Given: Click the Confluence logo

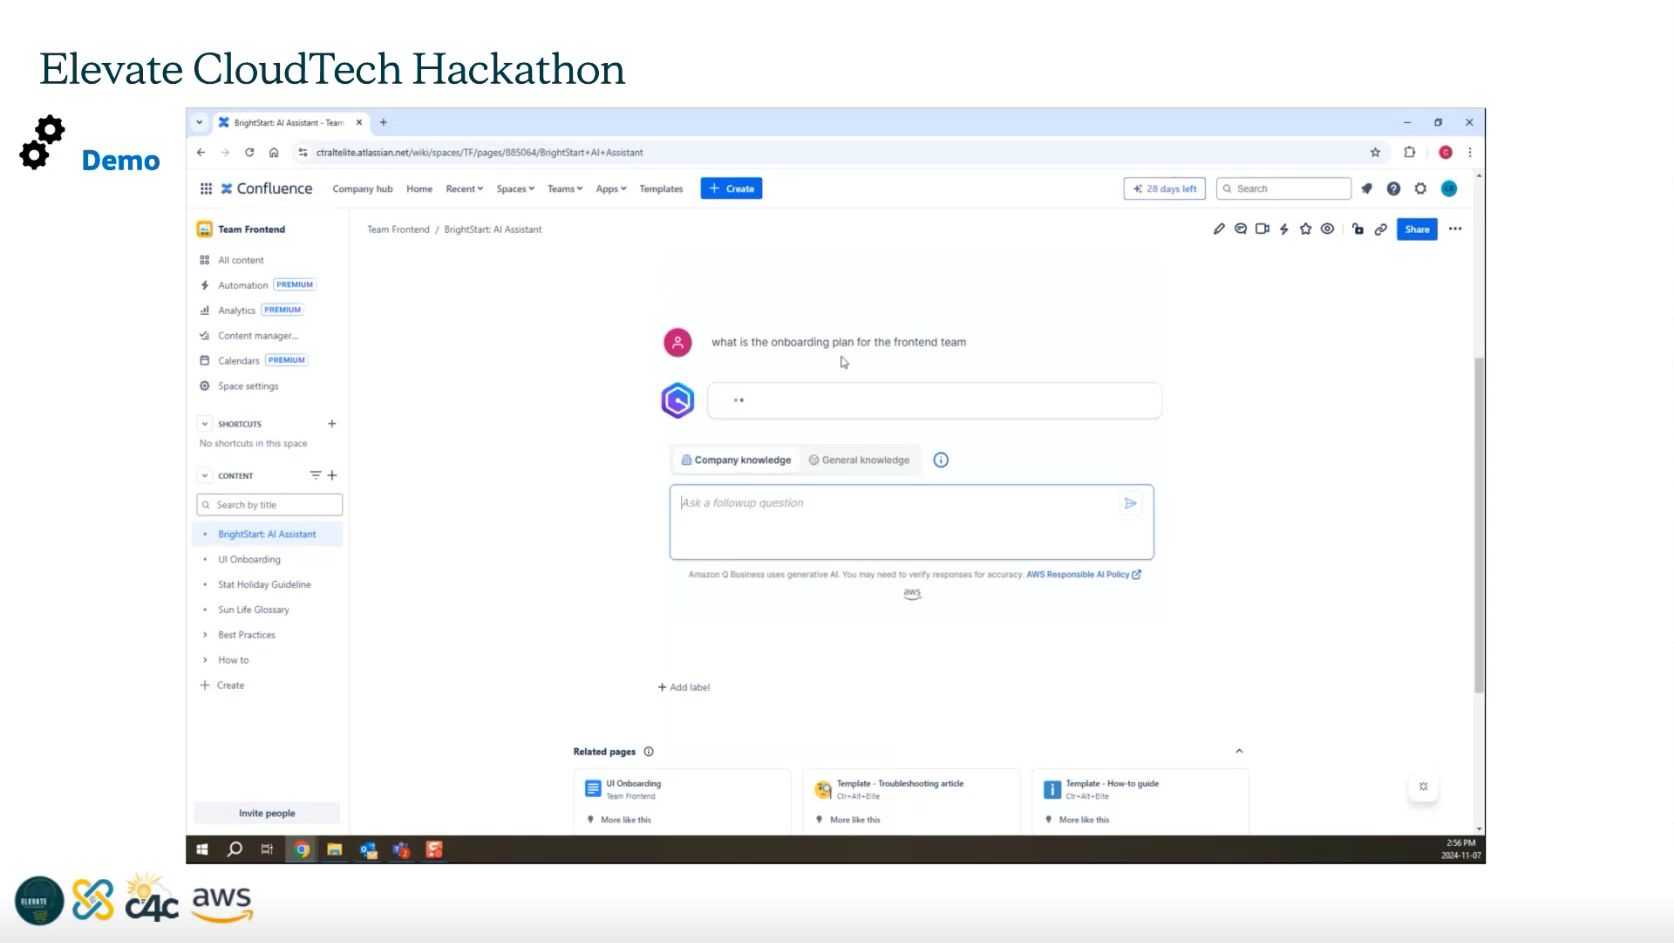Looking at the screenshot, I should point(267,188).
